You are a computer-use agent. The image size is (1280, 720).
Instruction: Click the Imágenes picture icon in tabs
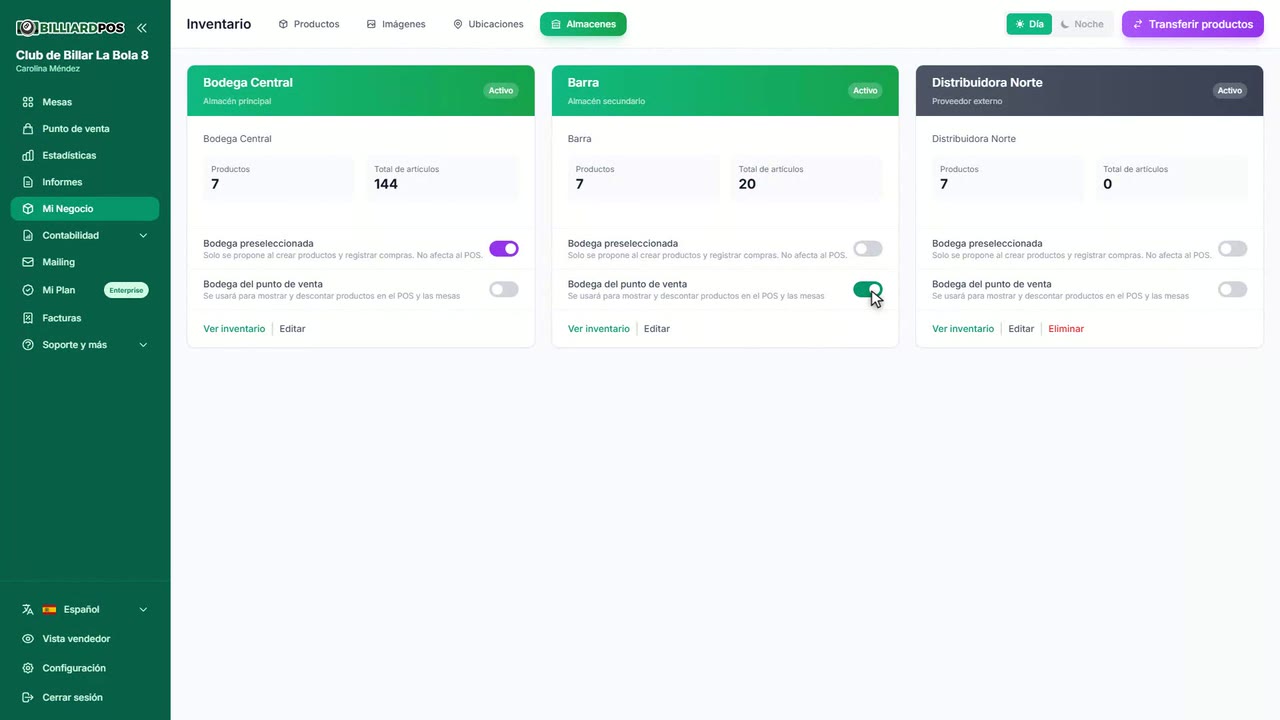[371, 24]
